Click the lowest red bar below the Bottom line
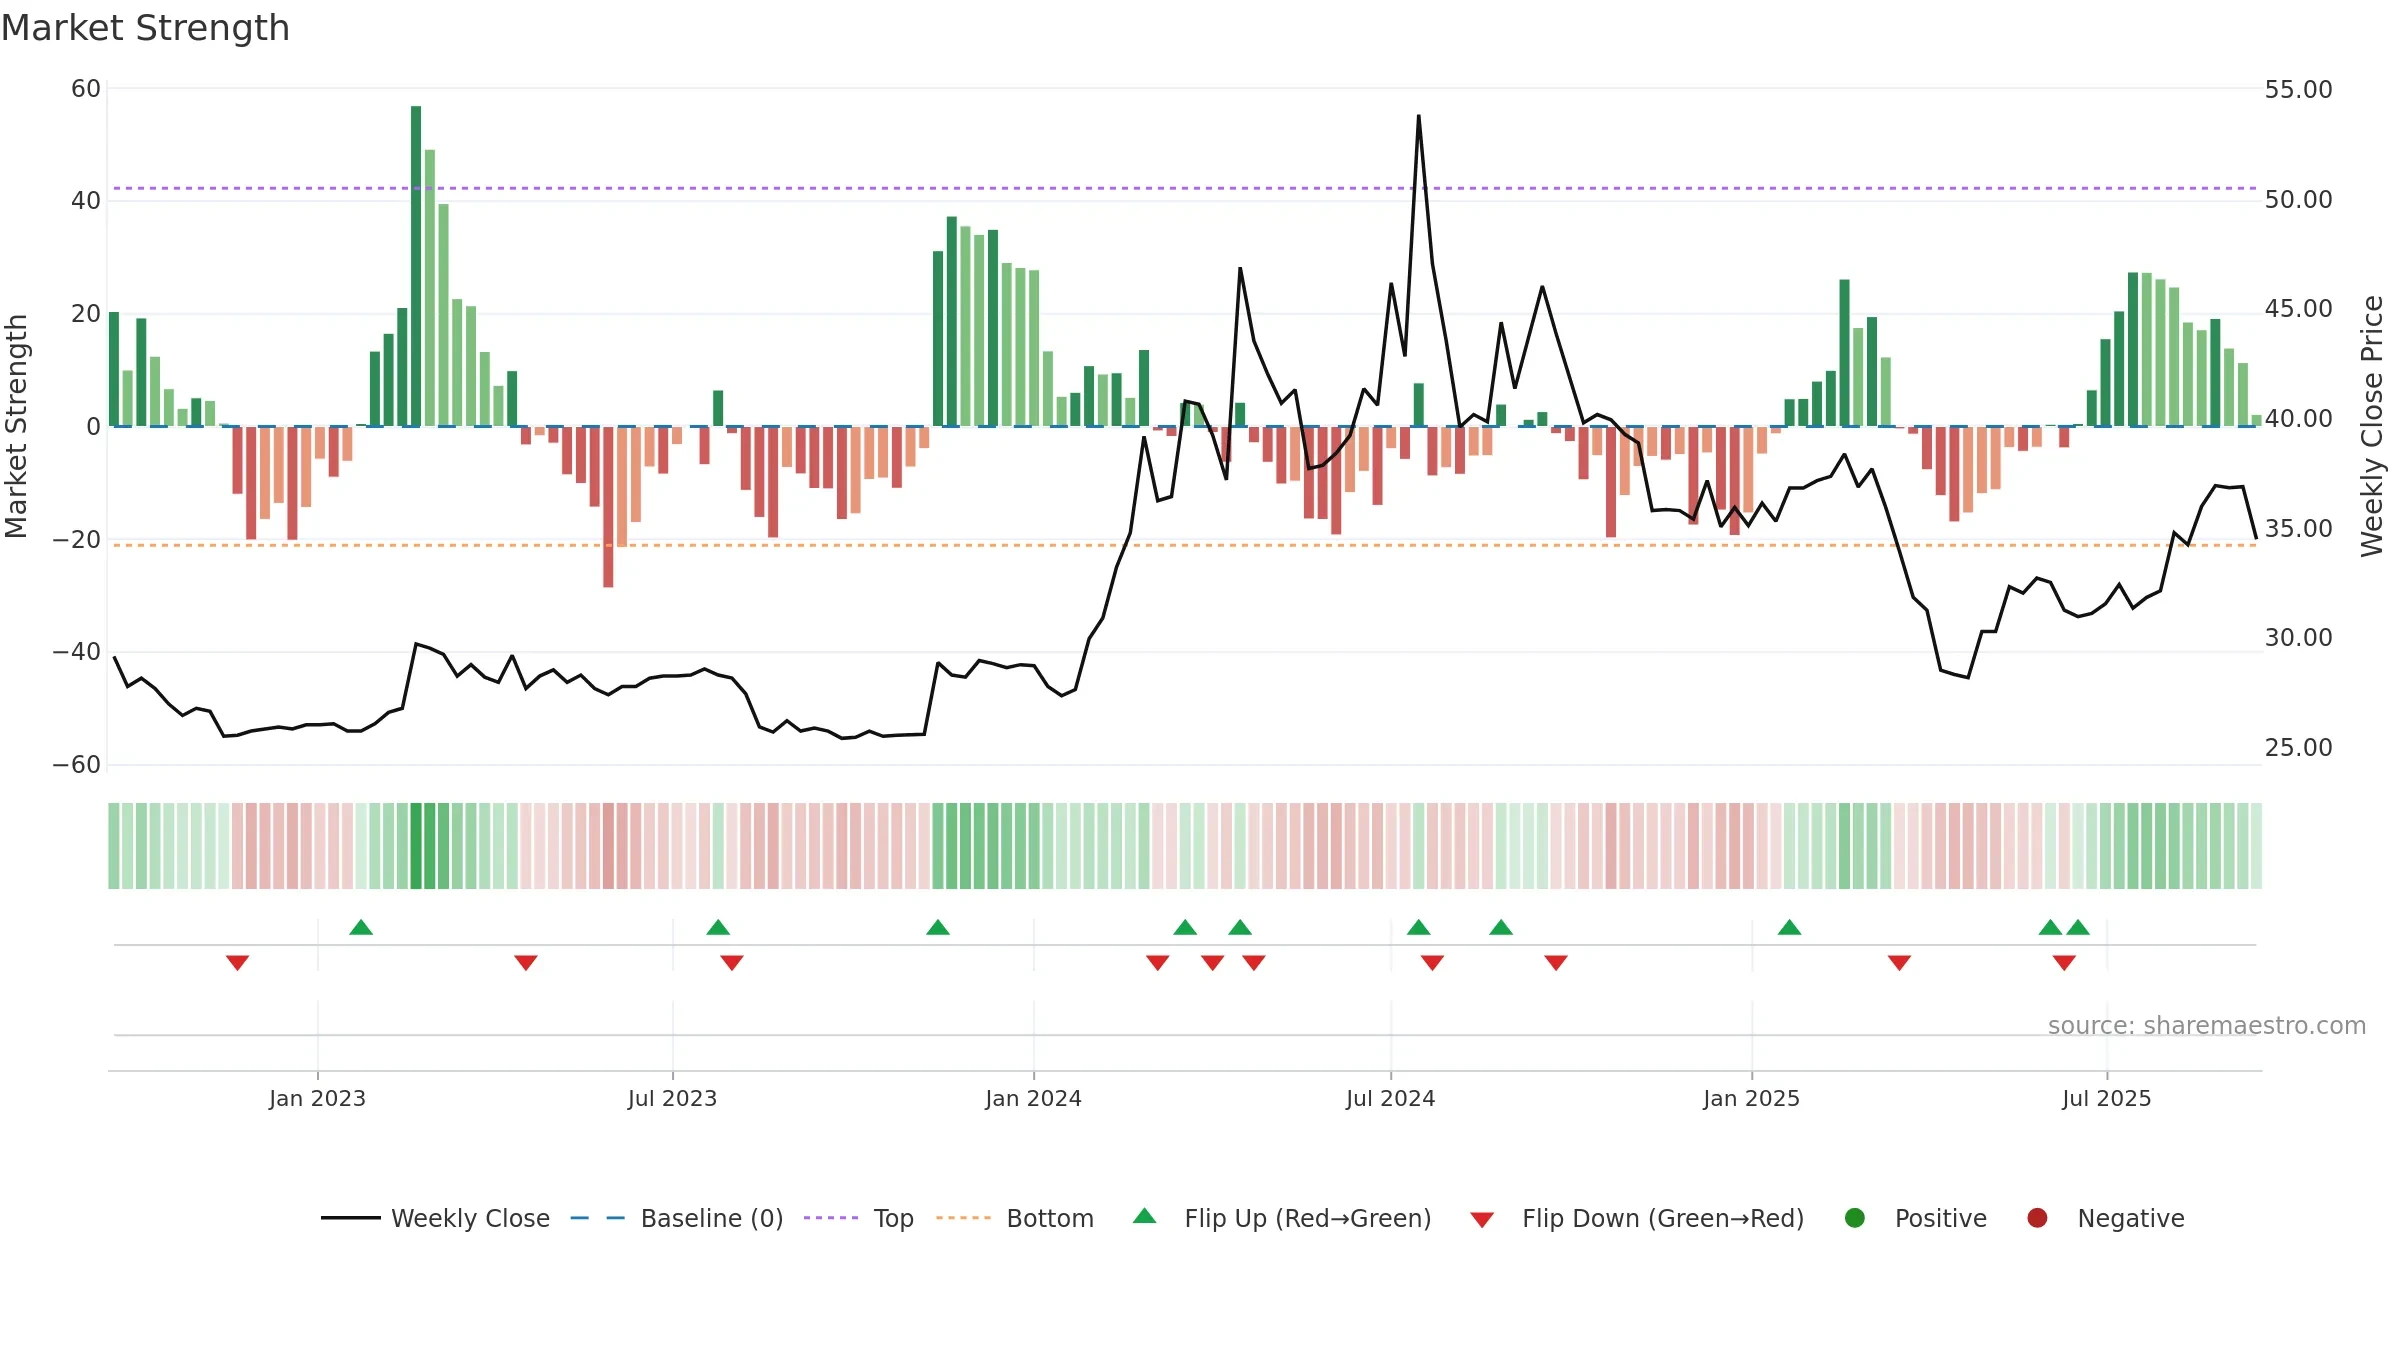The image size is (2400, 1350). (x=608, y=506)
